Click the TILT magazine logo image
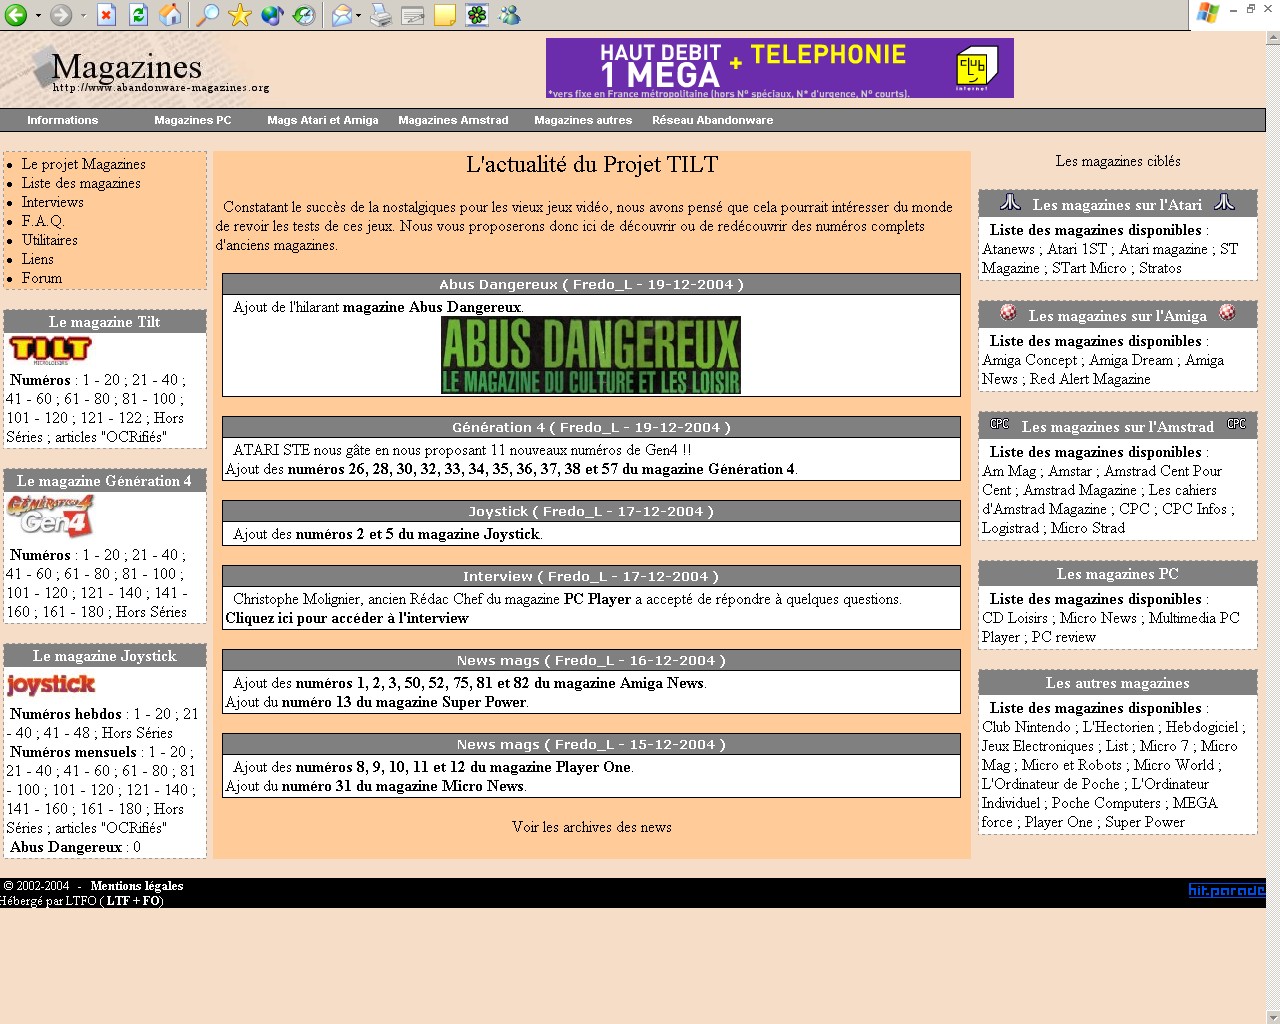This screenshot has width=1280, height=1024. (50, 349)
